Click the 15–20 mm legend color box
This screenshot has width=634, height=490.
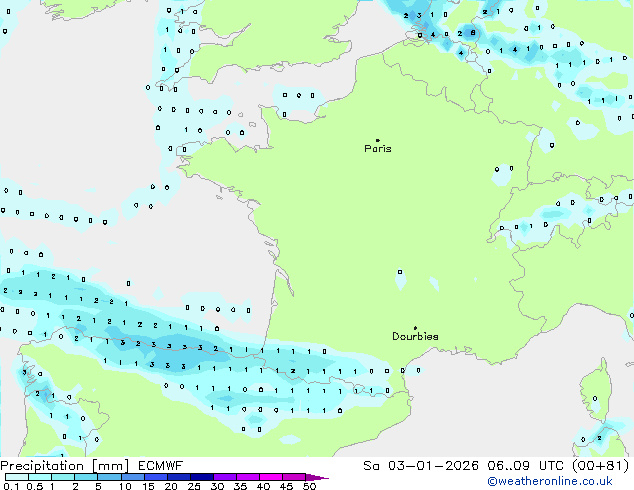(x=155, y=477)
